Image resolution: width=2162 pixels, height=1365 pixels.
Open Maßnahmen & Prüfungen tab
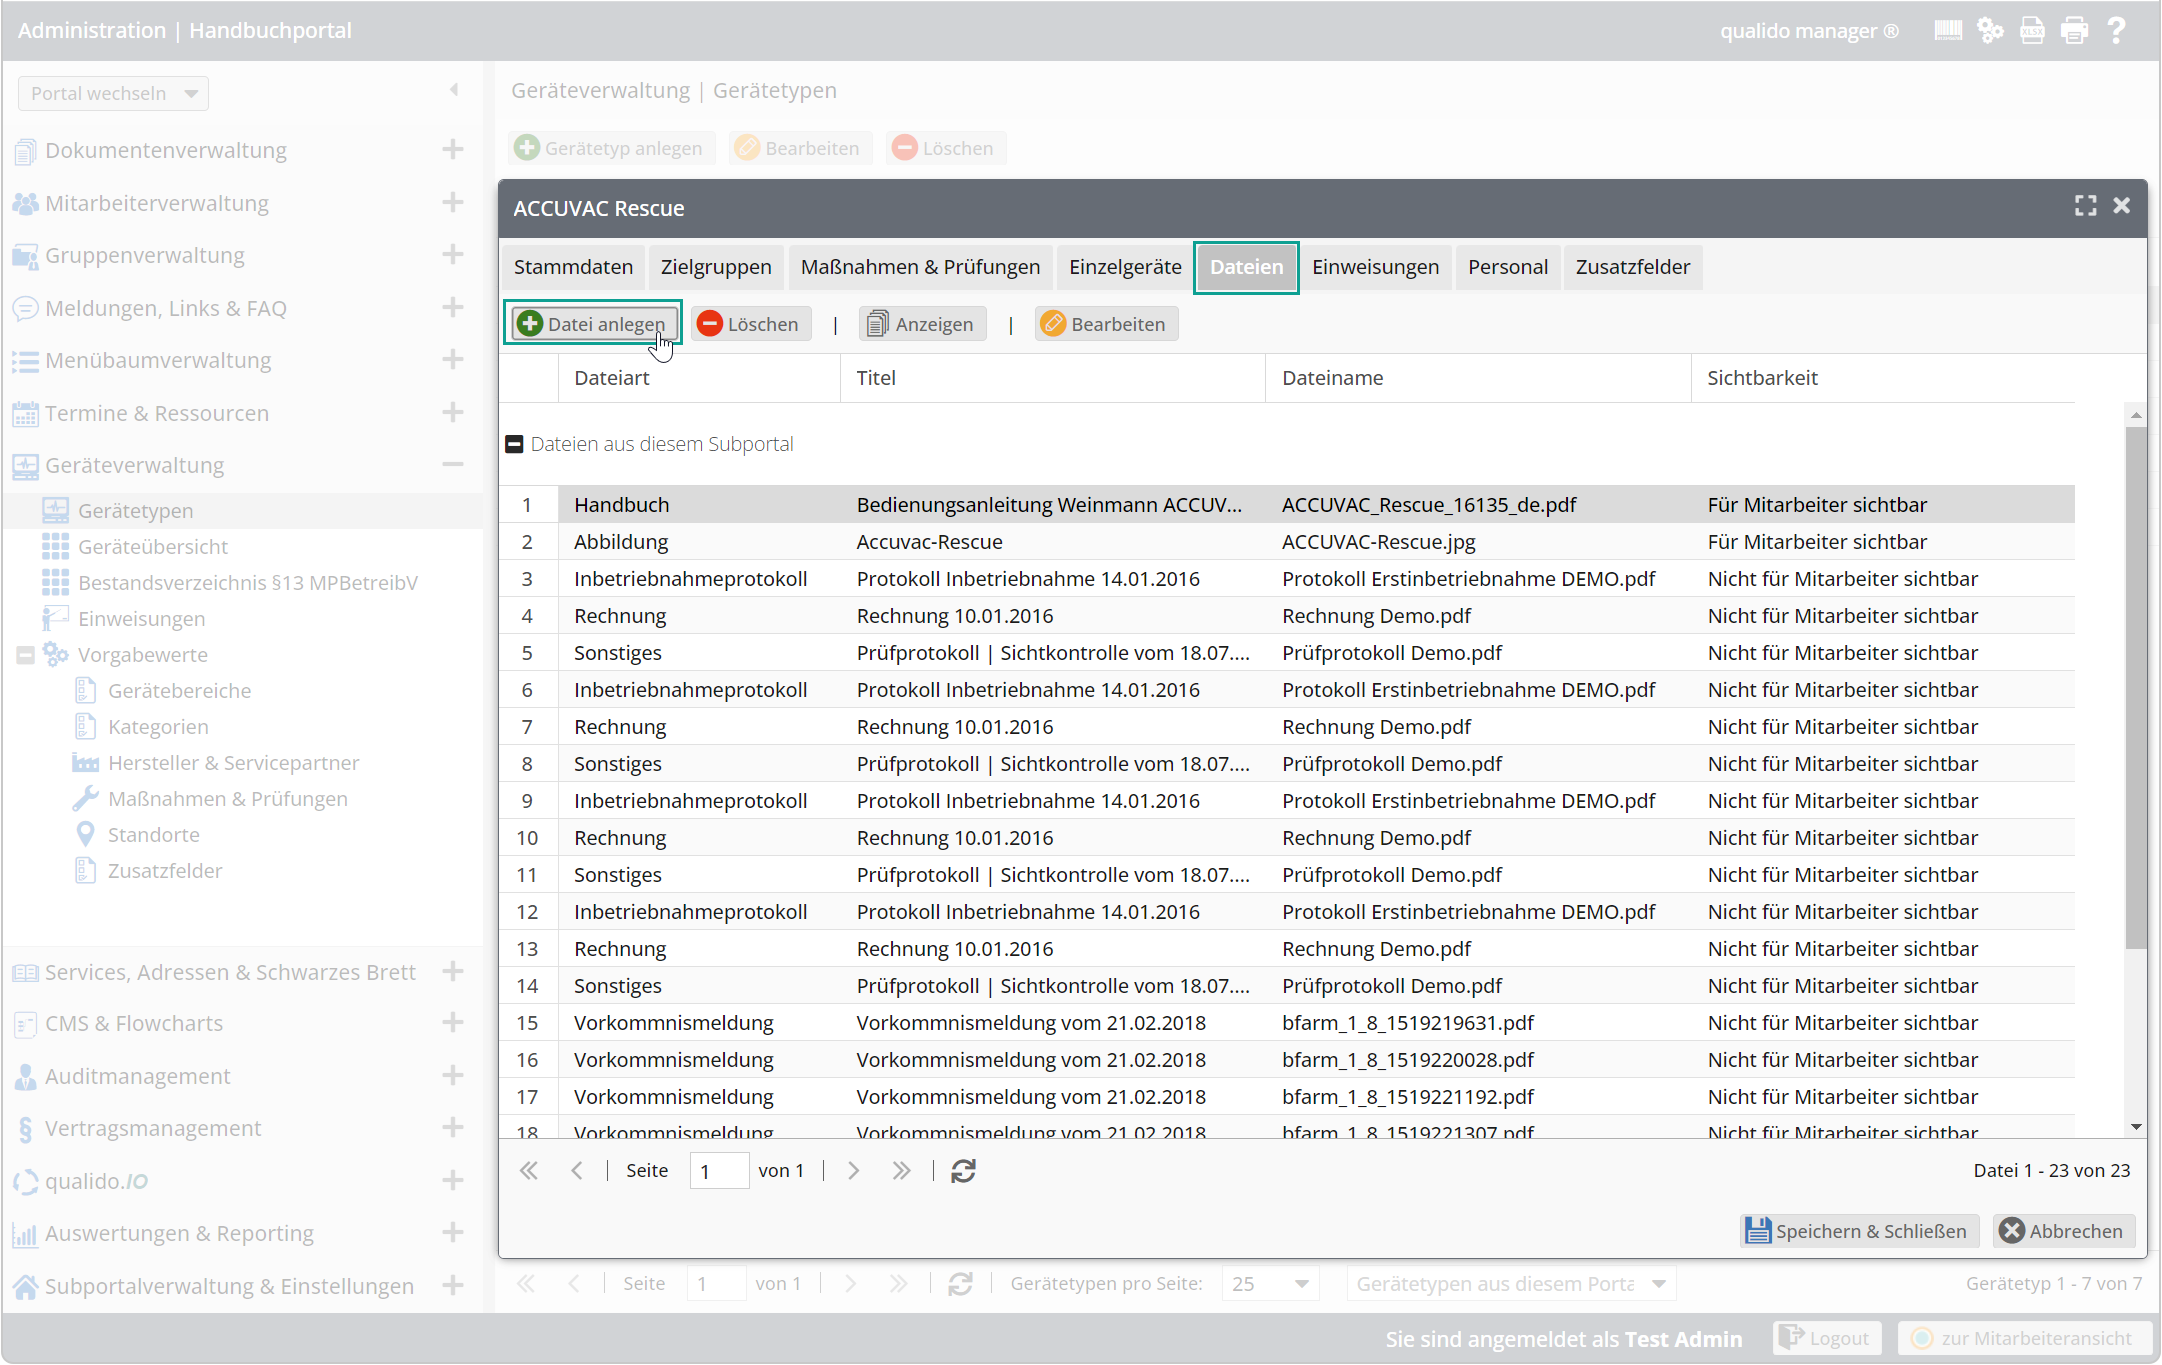coord(920,267)
